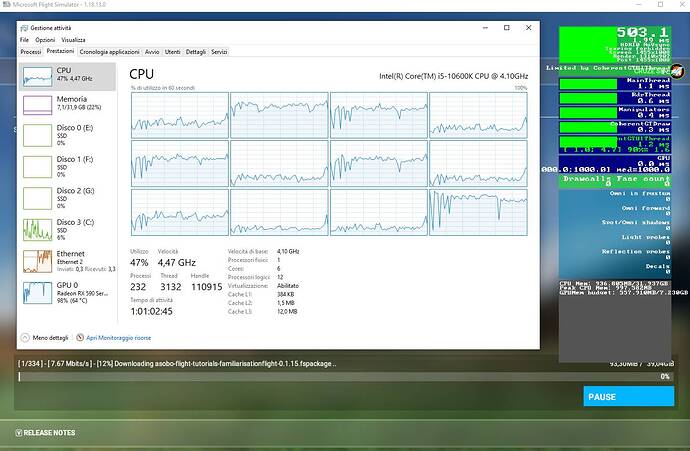Click the Manipulators timing bar in overlay
The width and height of the screenshot is (690, 451).
point(615,112)
